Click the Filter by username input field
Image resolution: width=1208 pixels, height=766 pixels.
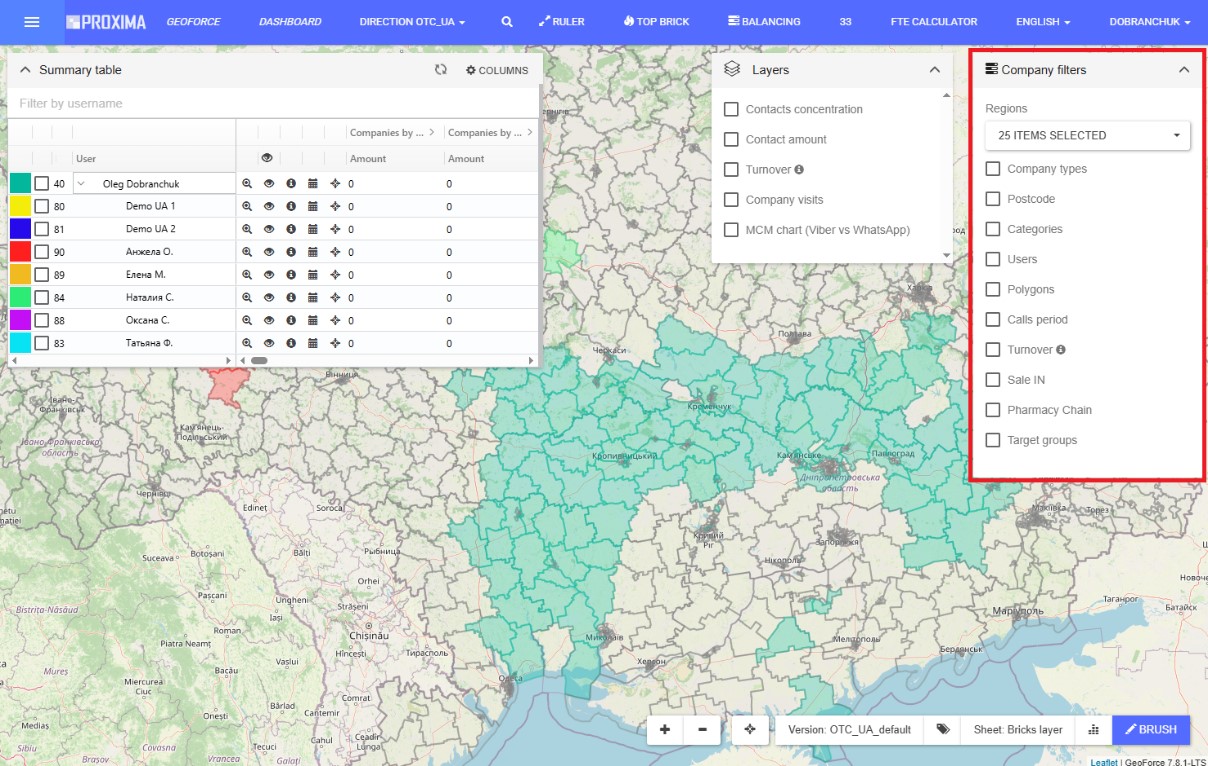point(272,103)
